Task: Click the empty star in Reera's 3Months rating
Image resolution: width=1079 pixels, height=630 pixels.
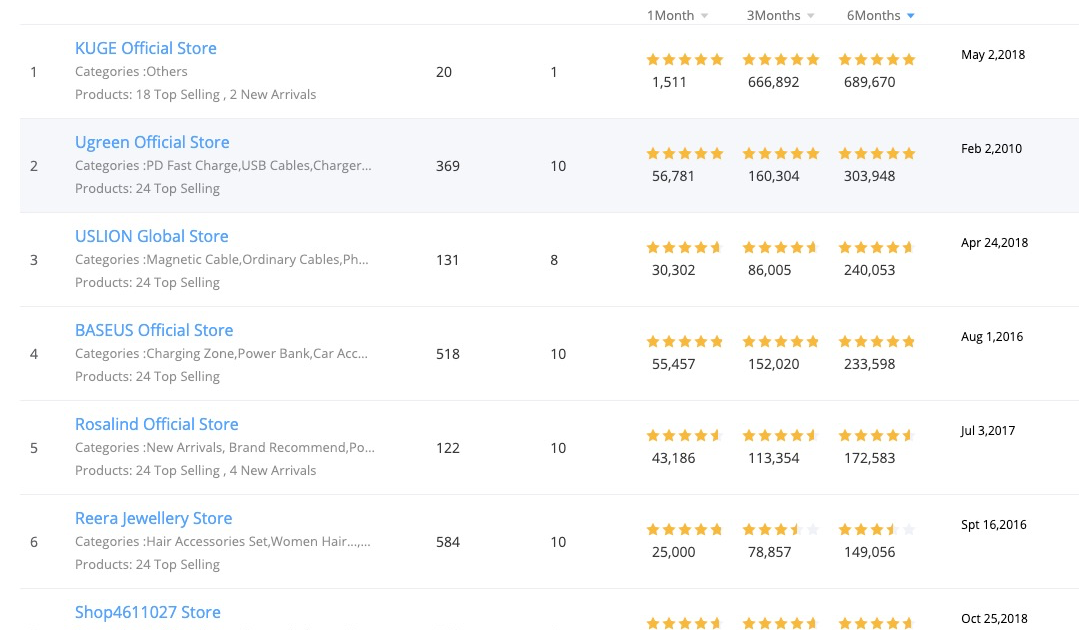Action: [812, 529]
